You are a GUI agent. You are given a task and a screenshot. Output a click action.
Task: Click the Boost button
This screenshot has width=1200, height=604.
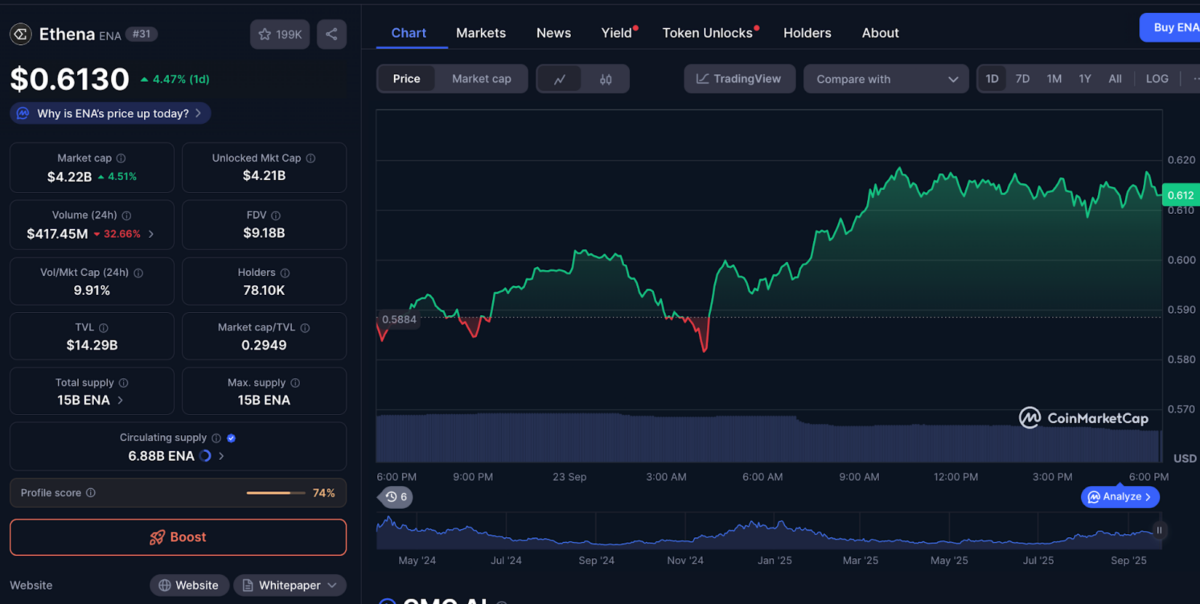pyautogui.click(x=178, y=537)
